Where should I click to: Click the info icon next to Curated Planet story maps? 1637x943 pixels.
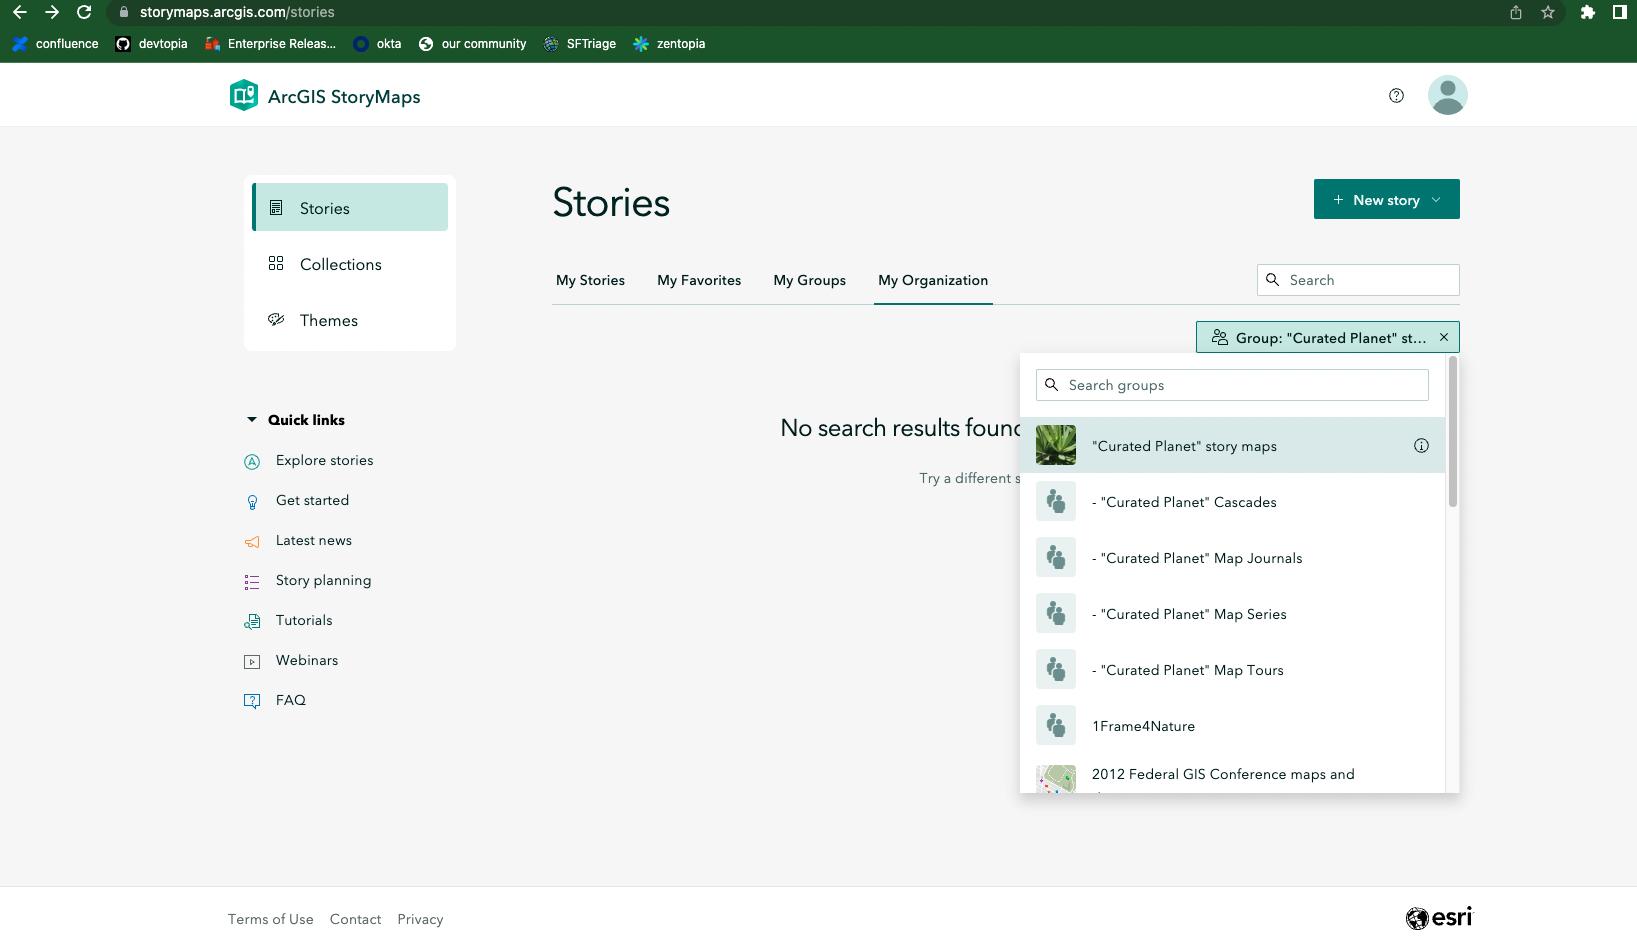pyautogui.click(x=1421, y=445)
